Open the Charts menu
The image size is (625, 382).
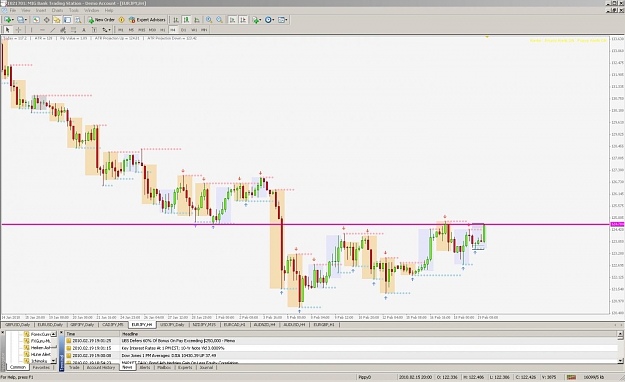[x=57, y=10]
